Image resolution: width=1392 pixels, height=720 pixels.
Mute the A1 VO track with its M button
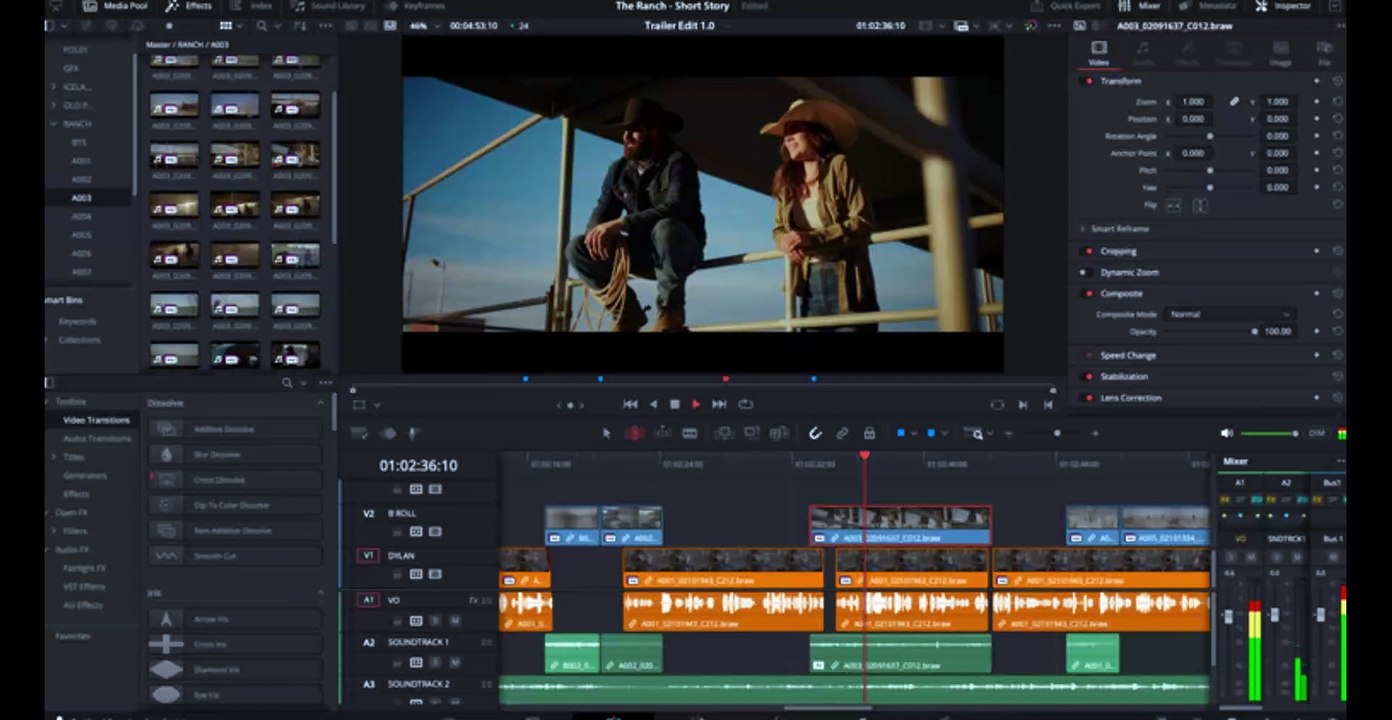point(454,620)
